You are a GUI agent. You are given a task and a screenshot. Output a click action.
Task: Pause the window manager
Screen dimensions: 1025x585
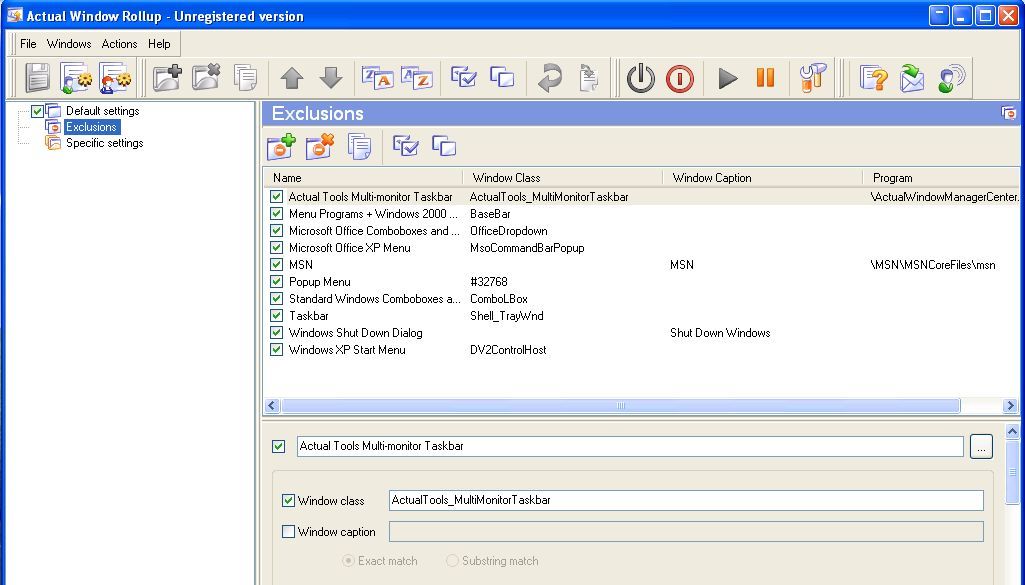[x=764, y=77]
